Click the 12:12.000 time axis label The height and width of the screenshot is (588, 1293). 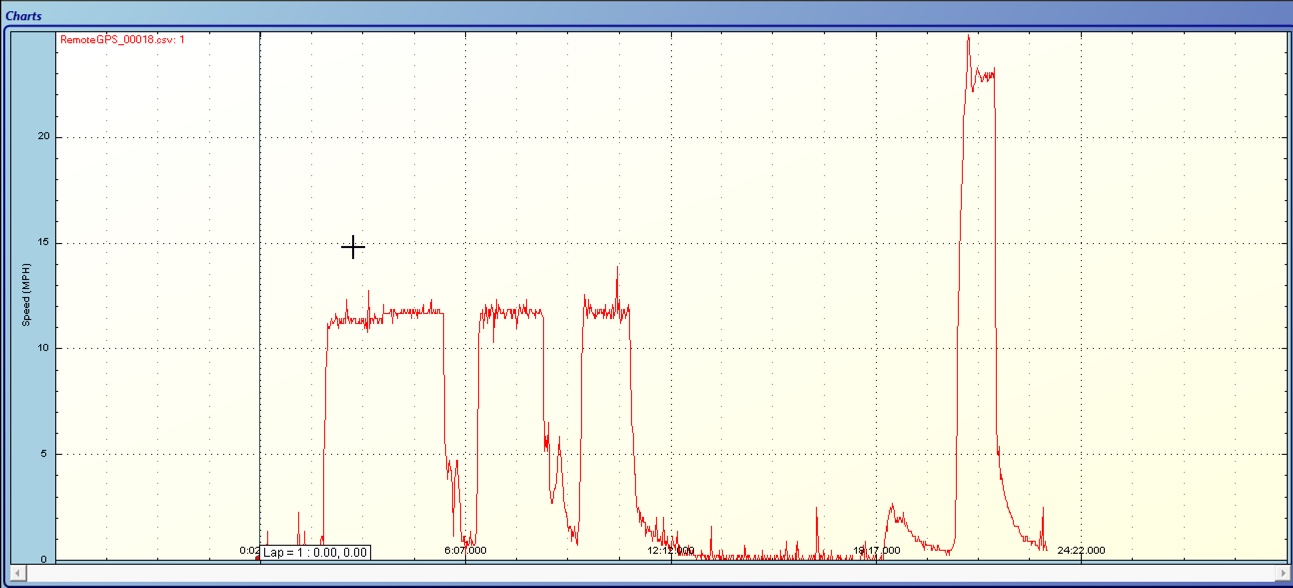coord(670,550)
